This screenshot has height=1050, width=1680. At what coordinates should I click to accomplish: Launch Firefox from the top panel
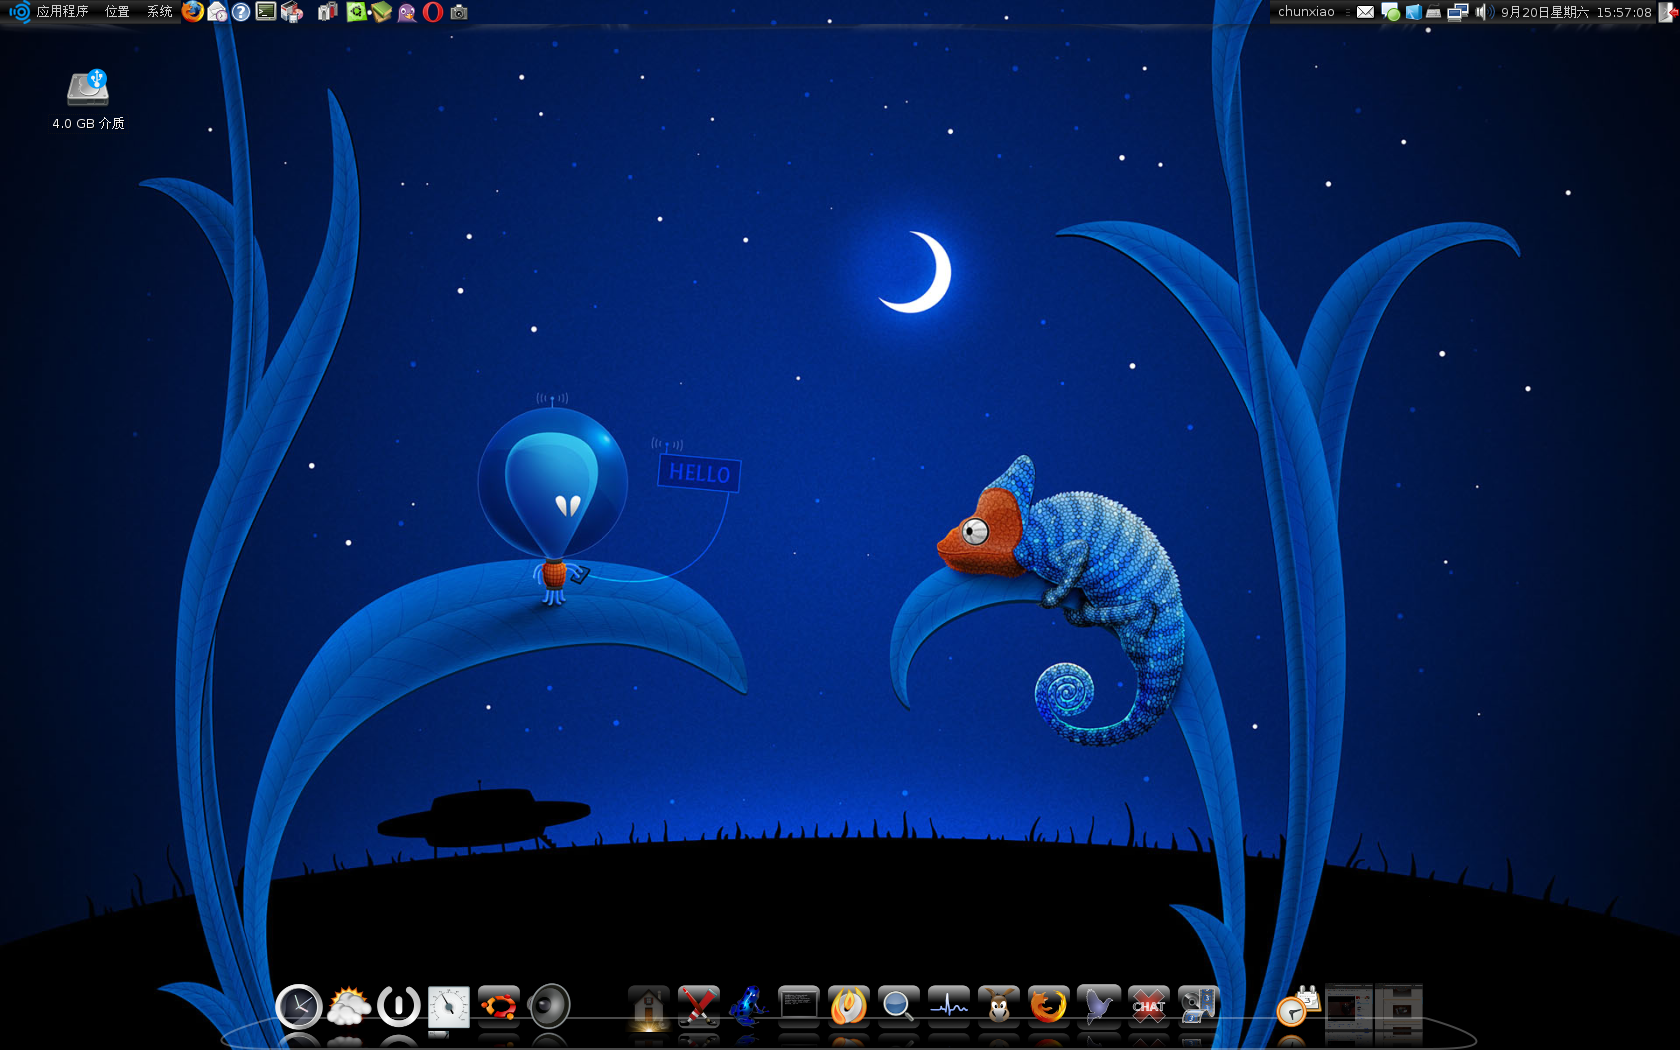[x=193, y=12]
